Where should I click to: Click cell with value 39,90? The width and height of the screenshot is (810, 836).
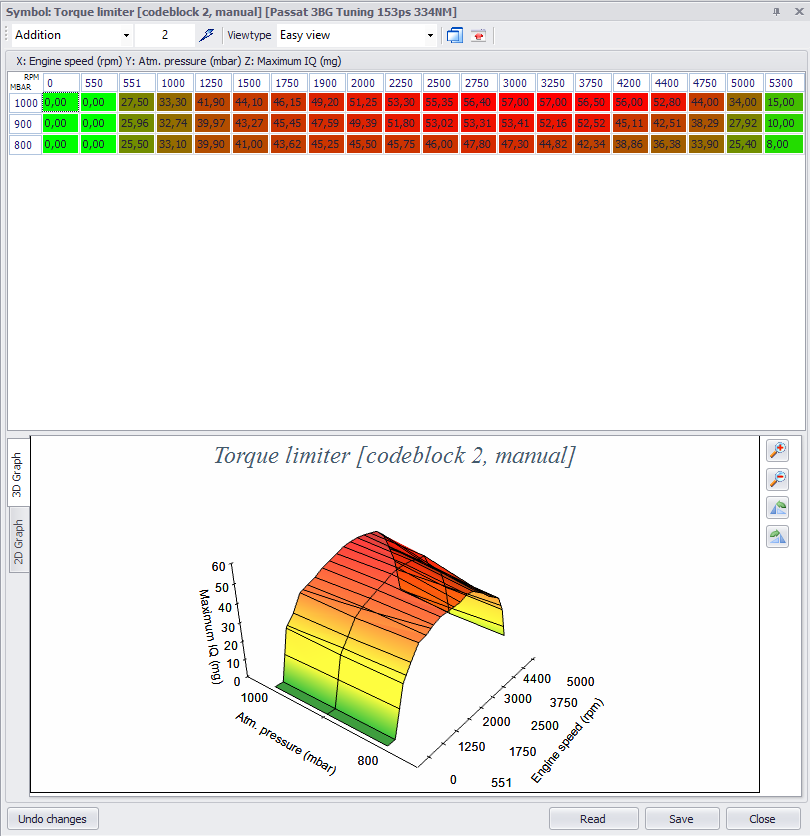pos(213,144)
